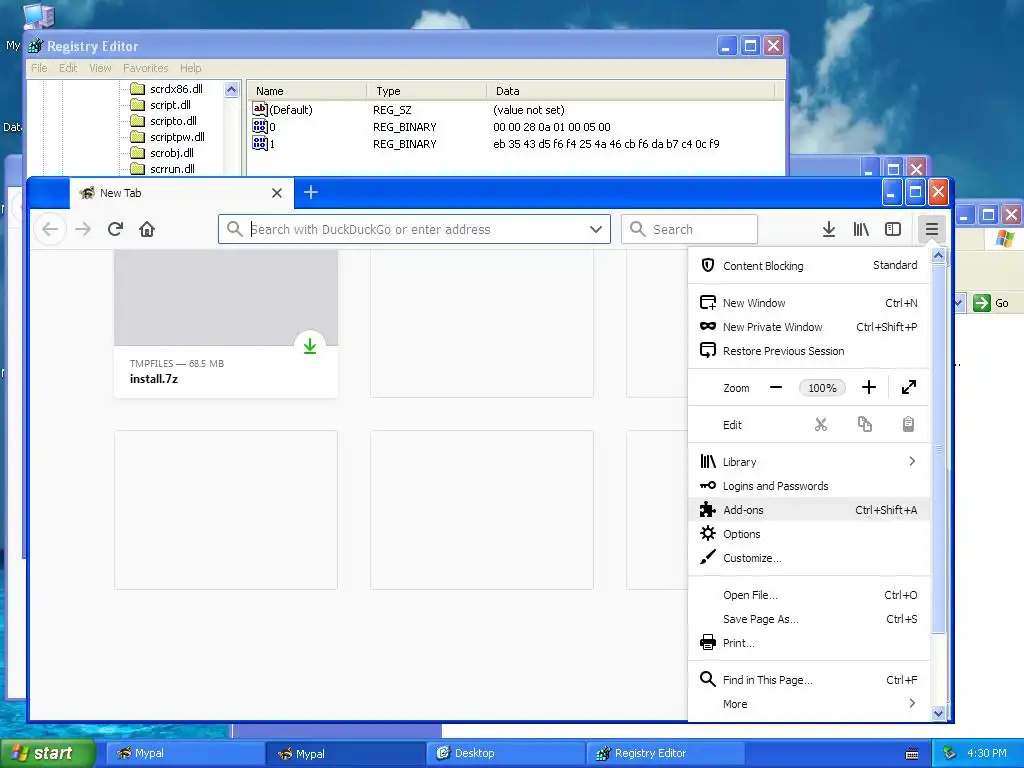1024x768 pixels.
Task: Select script.dll key in registry tree
Action: 170,105
